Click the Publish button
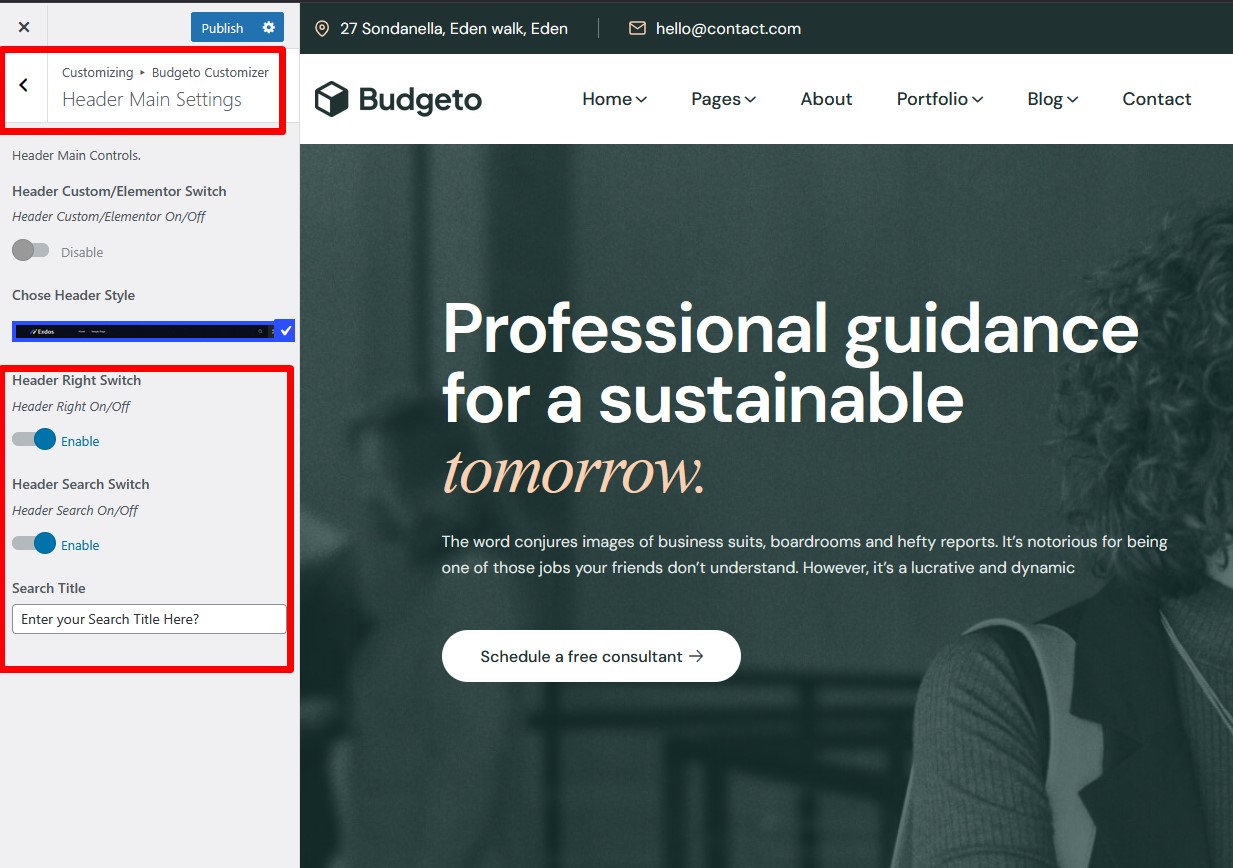Viewport: 1233px width, 868px height. coord(222,28)
